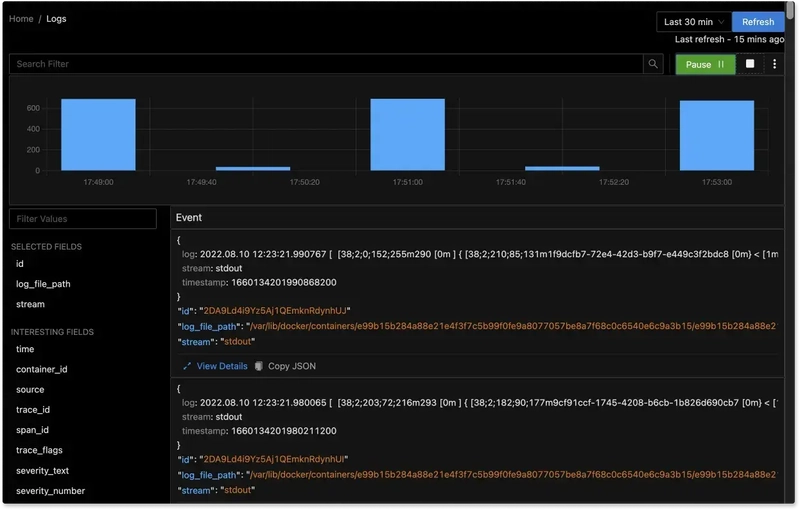This screenshot has height=510, width=800.
Task: Open the three-dot more options menu
Action: pos(774,64)
